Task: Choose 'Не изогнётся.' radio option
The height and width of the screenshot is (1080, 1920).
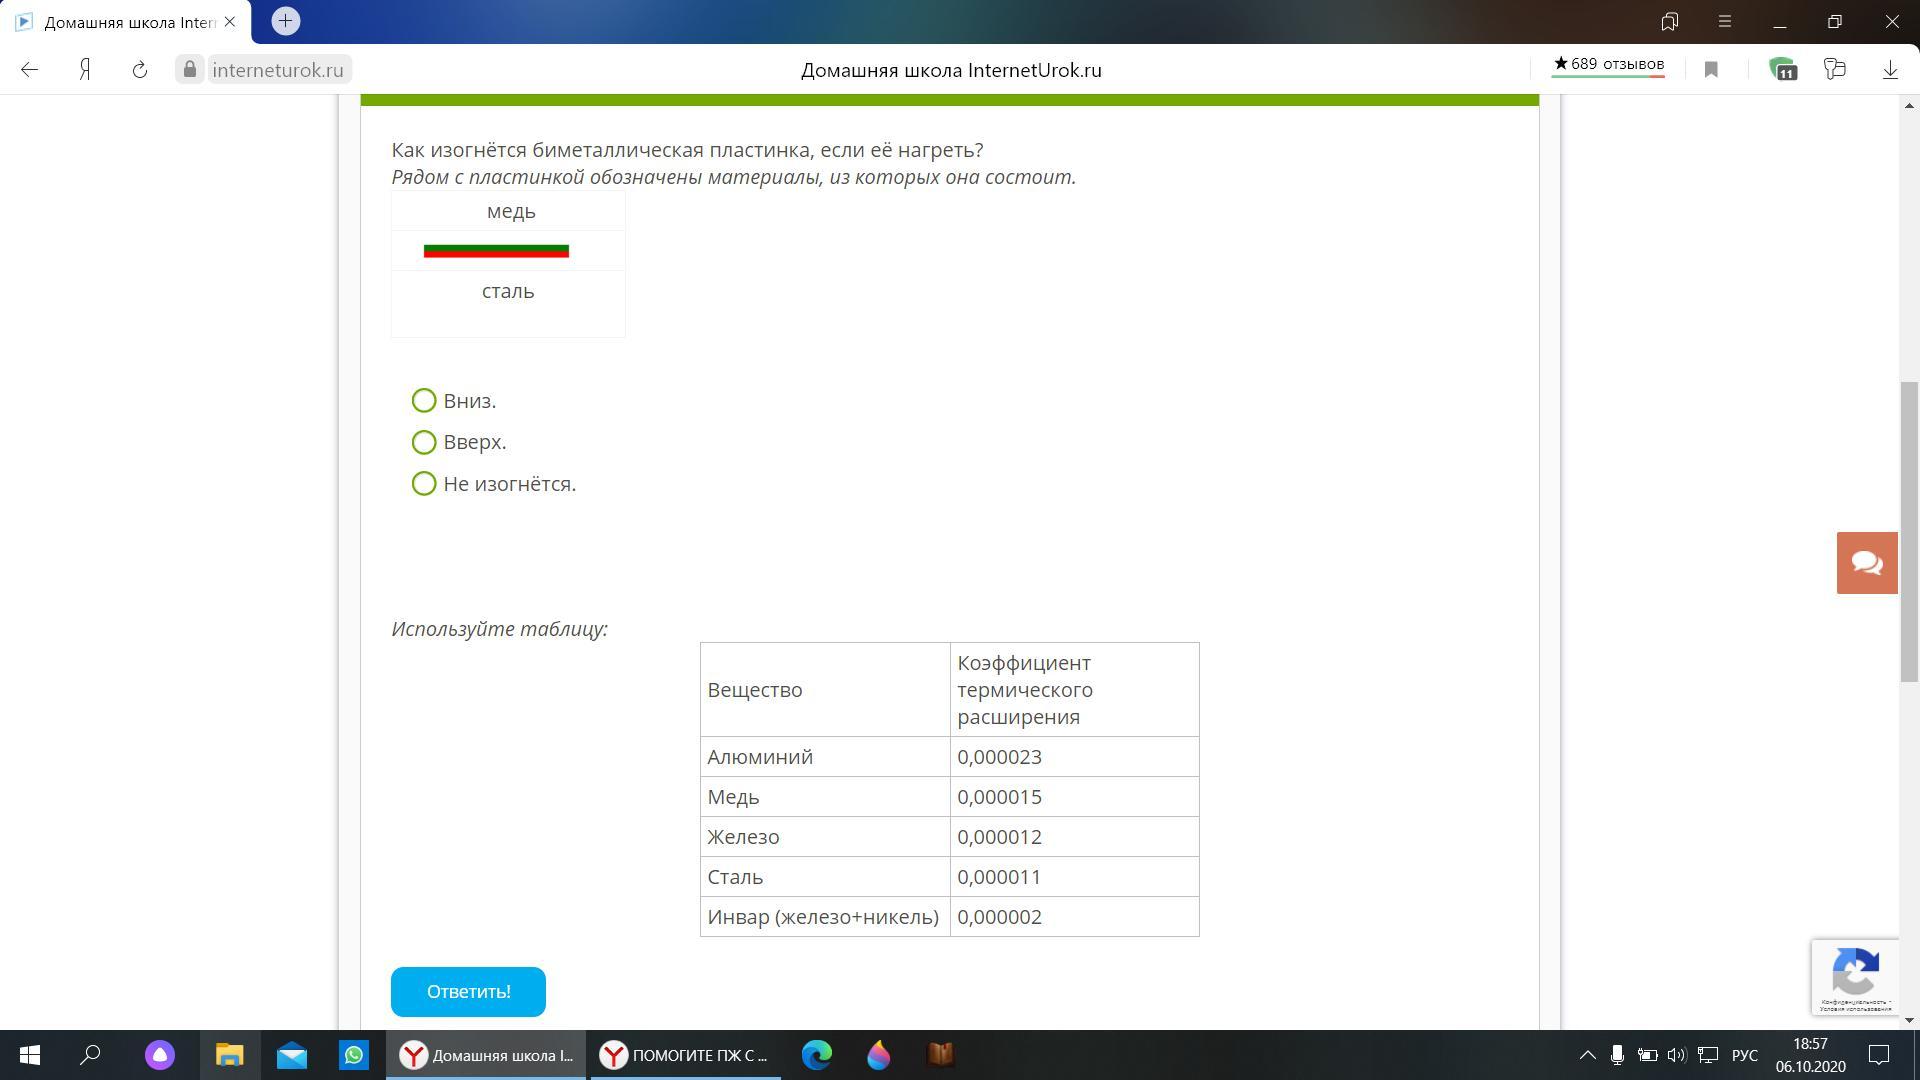Action: point(424,484)
